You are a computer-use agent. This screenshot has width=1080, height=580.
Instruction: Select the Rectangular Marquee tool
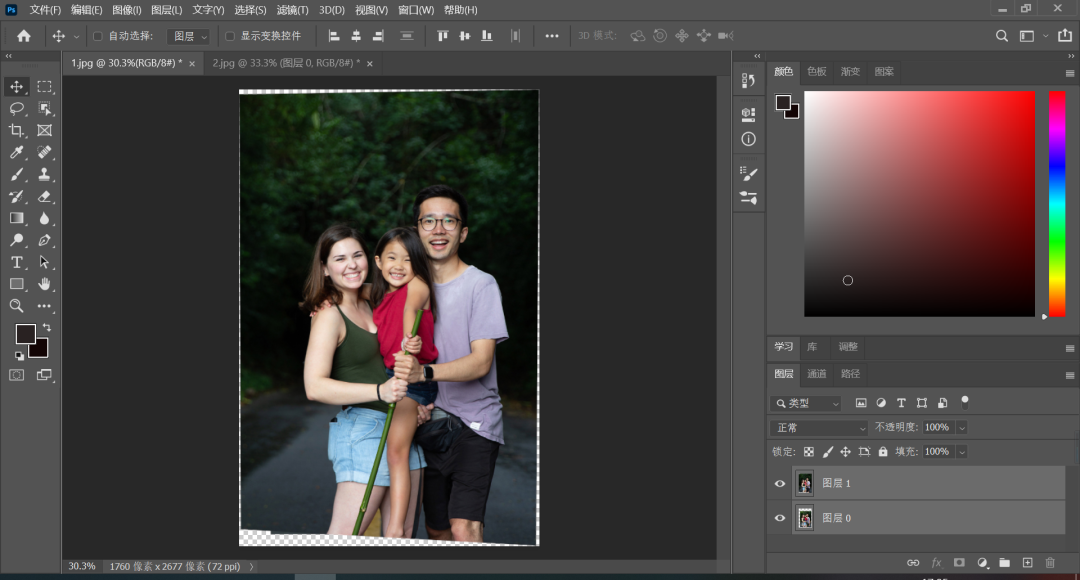(45, 87)
